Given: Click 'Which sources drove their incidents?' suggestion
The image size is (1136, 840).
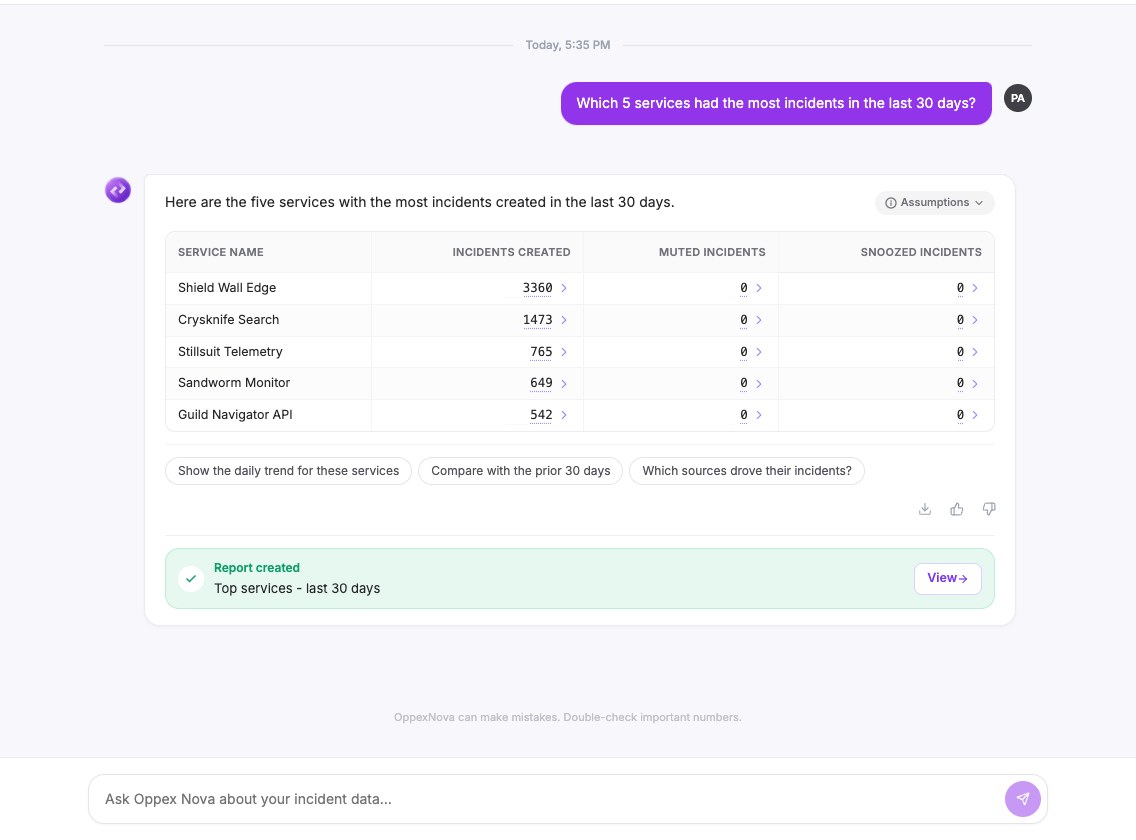Looking at the screenshot, I should [746, 471].
